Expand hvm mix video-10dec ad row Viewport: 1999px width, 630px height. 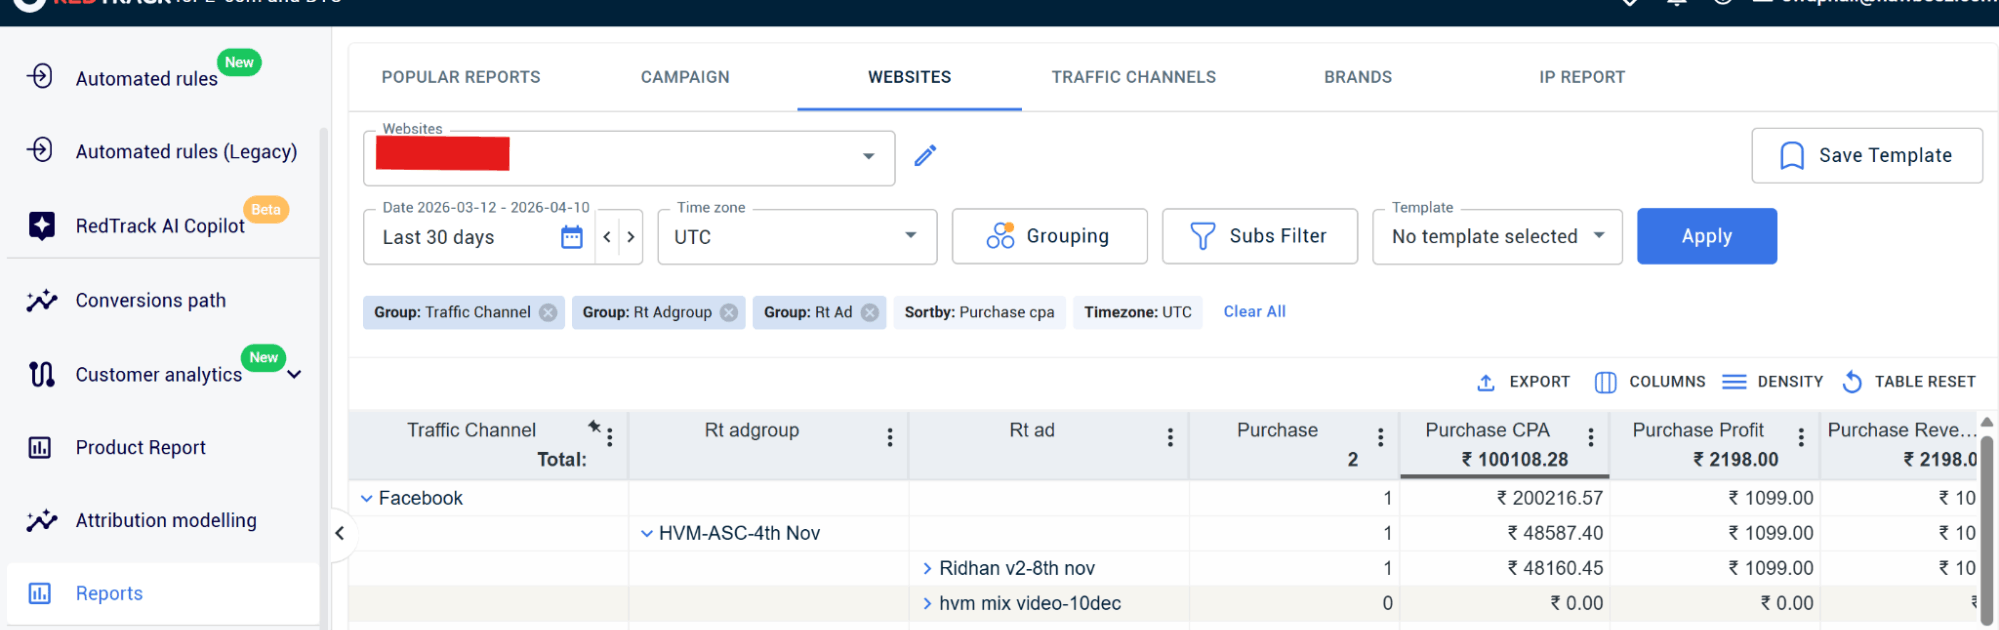[x=927, y=603]
